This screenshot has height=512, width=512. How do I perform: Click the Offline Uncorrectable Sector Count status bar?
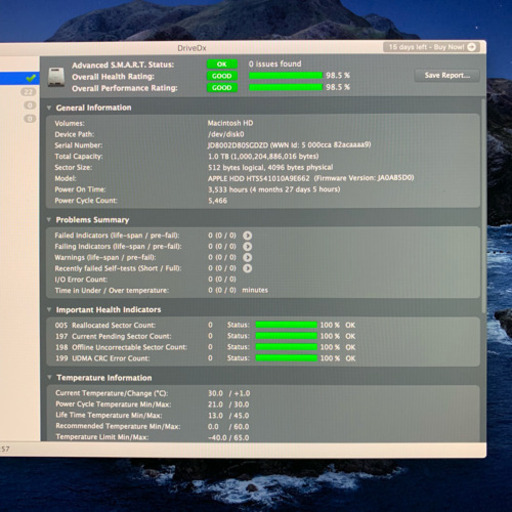pos(286,347)
